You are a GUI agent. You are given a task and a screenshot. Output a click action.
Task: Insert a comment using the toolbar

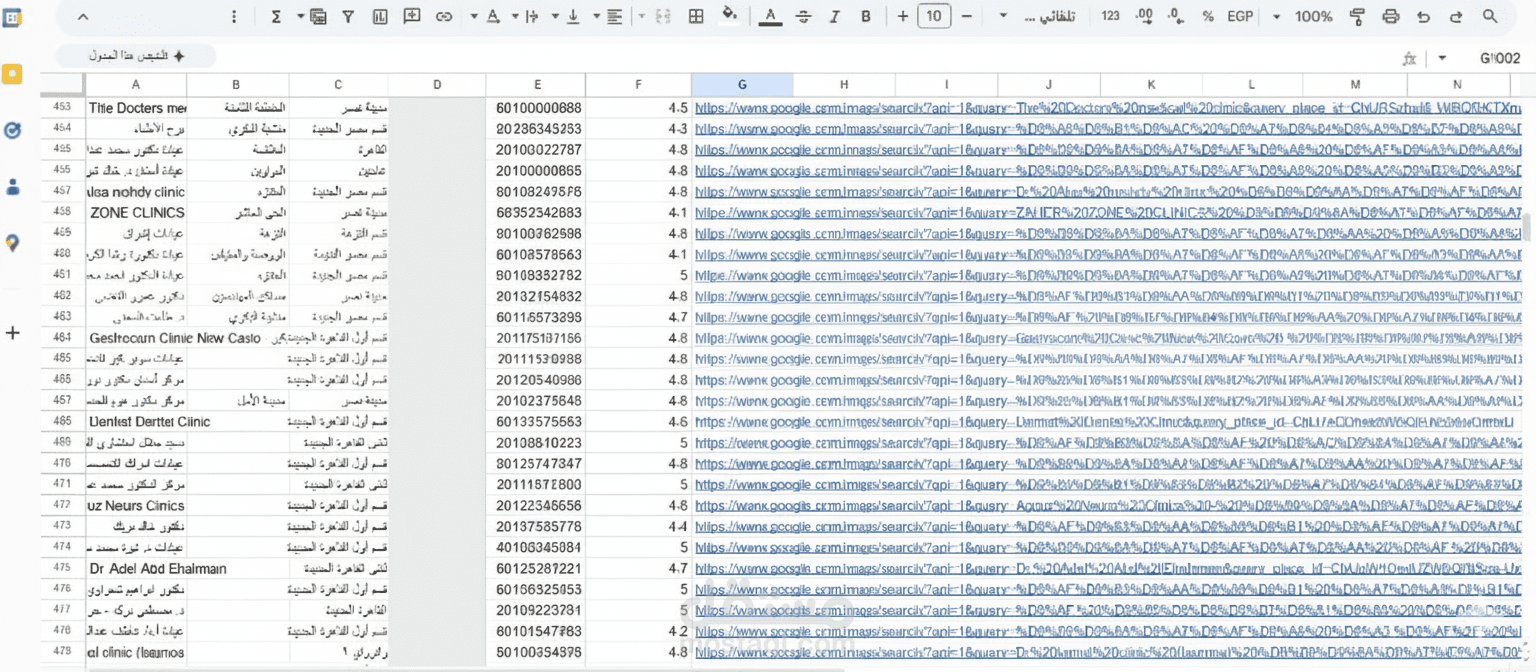(412, 17)
